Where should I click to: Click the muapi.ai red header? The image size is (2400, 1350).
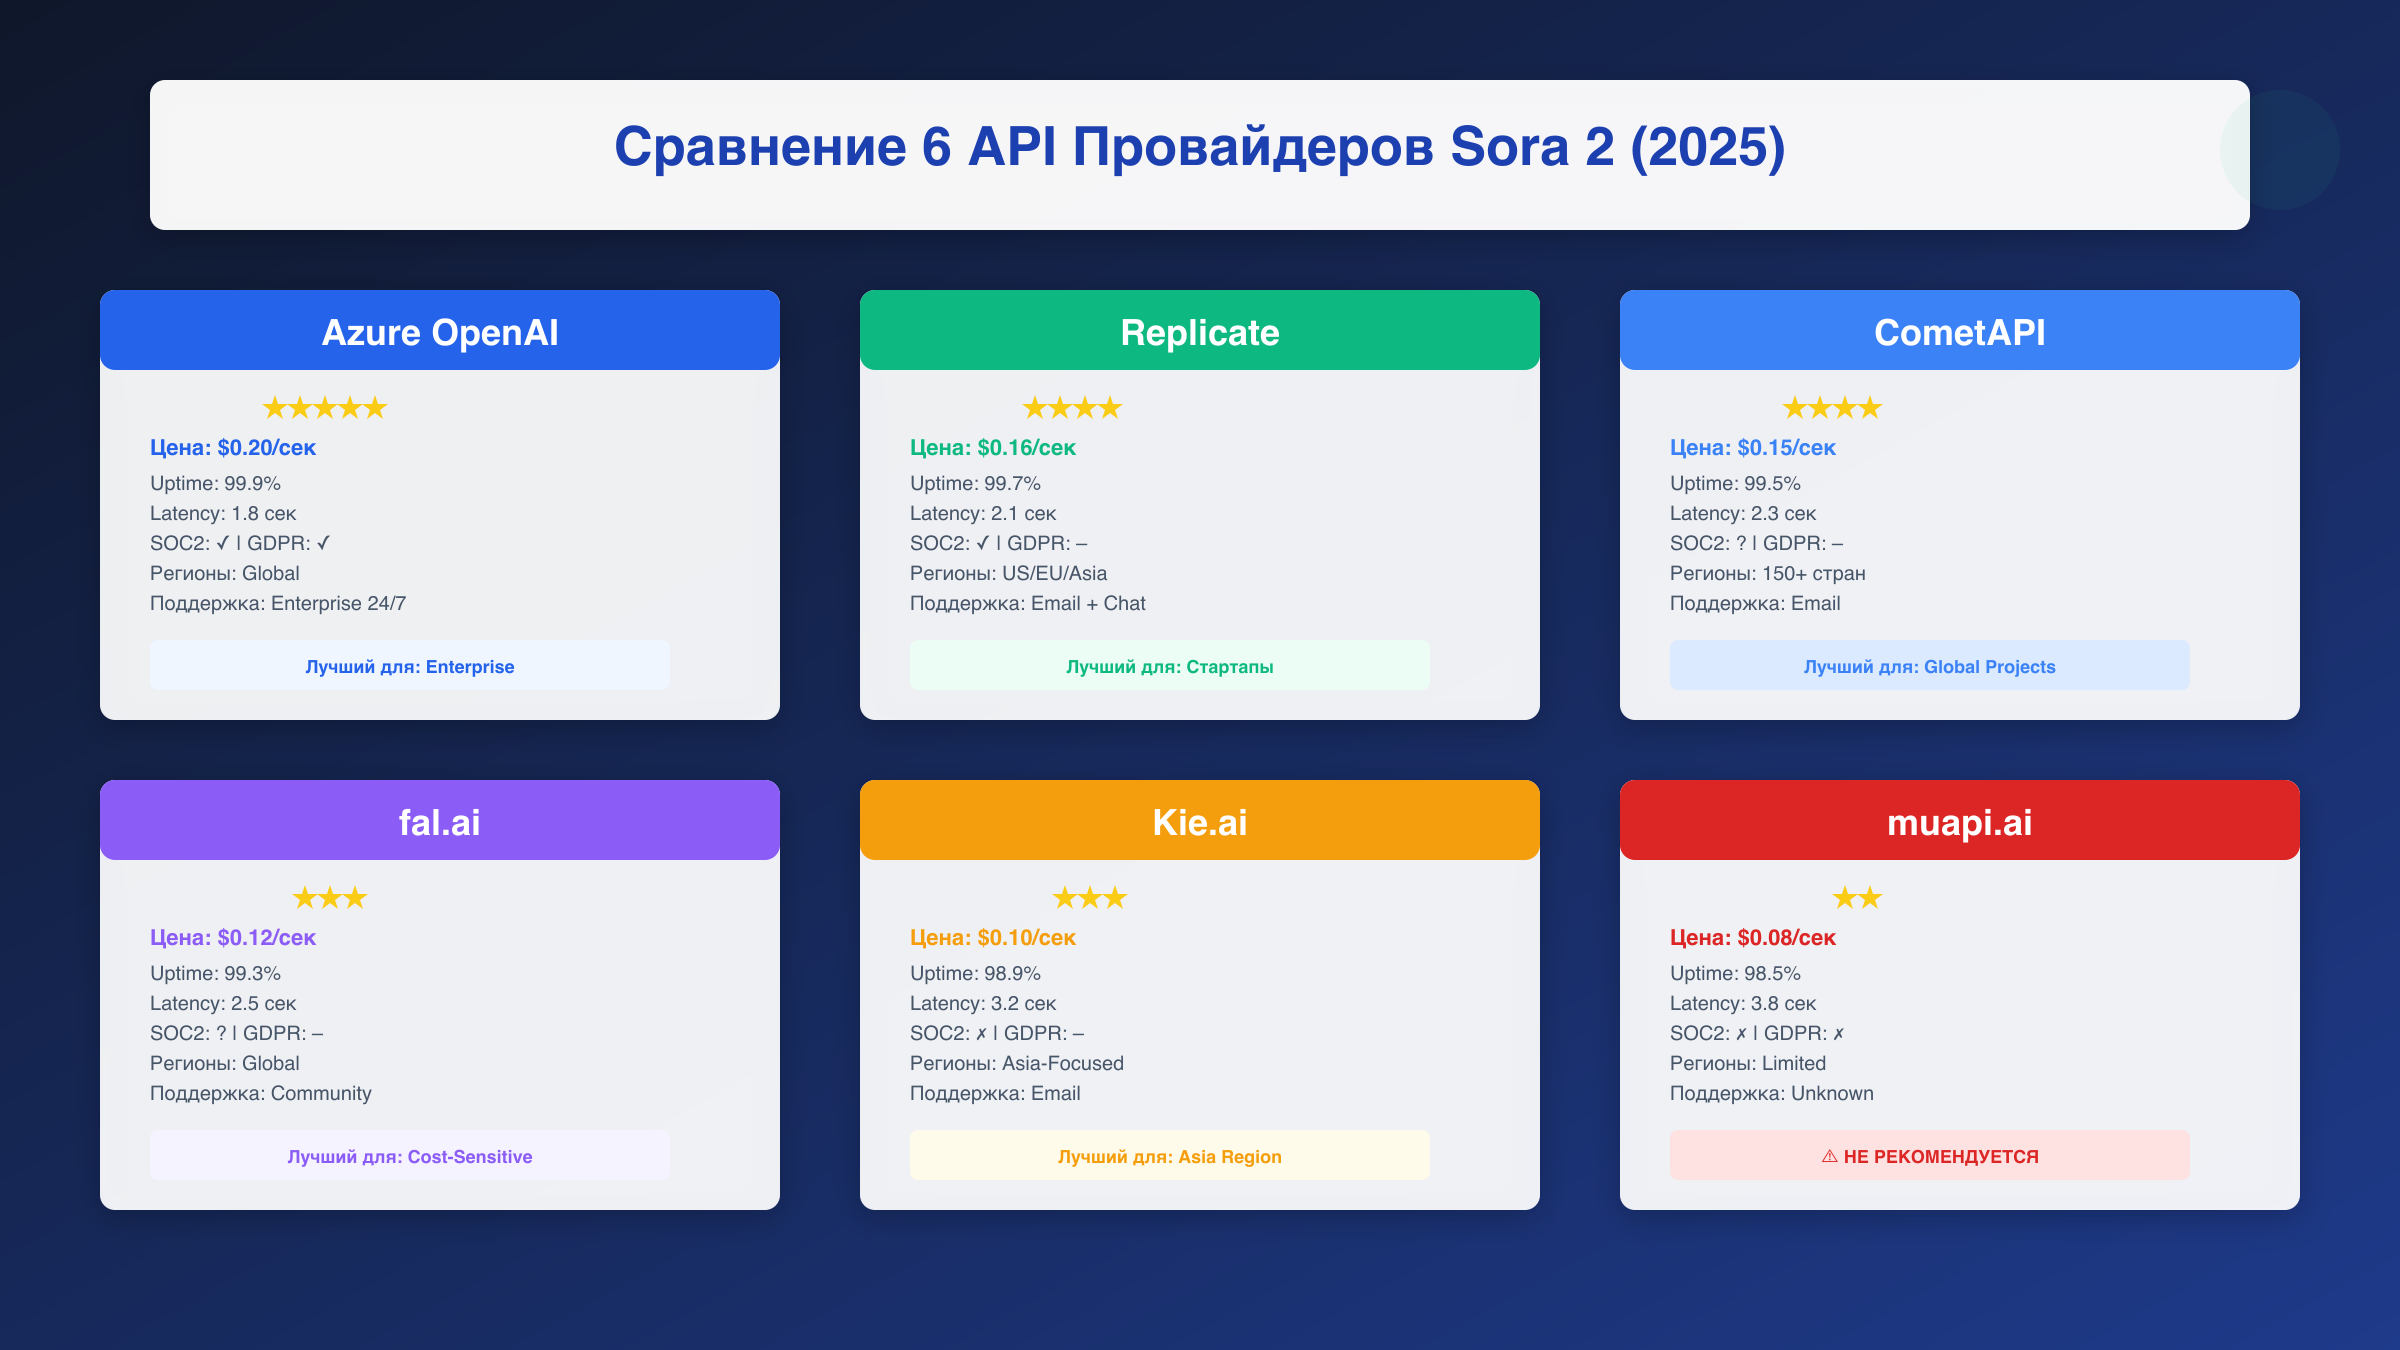1960,821
